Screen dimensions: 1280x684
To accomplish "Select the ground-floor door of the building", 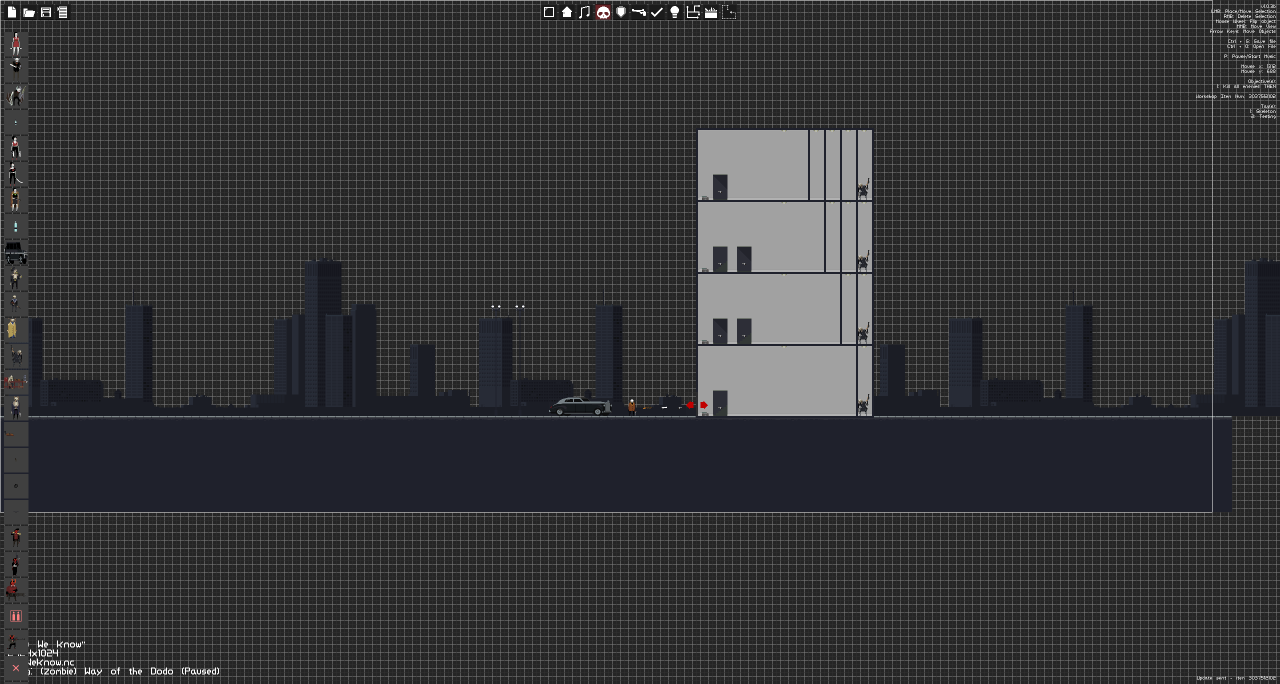I will [720, 403].
